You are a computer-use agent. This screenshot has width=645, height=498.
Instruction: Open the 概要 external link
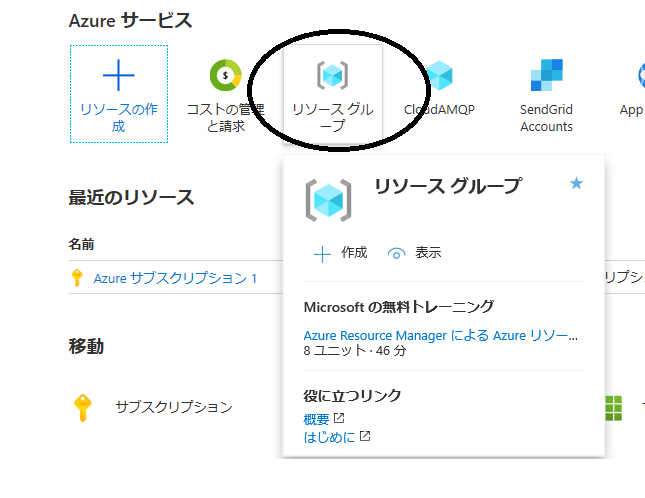pos(323,419)
